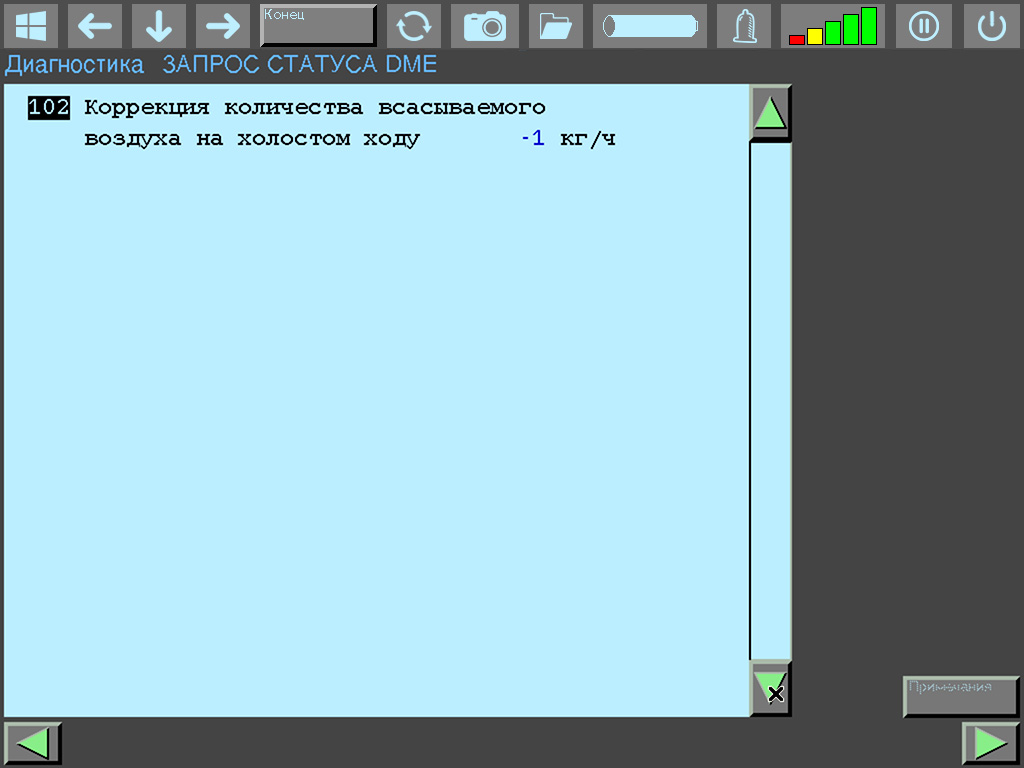The image size is (1024, 768).
Task: Click the blue forward arrow toolbar icon
Action: (x=222, y=25)
